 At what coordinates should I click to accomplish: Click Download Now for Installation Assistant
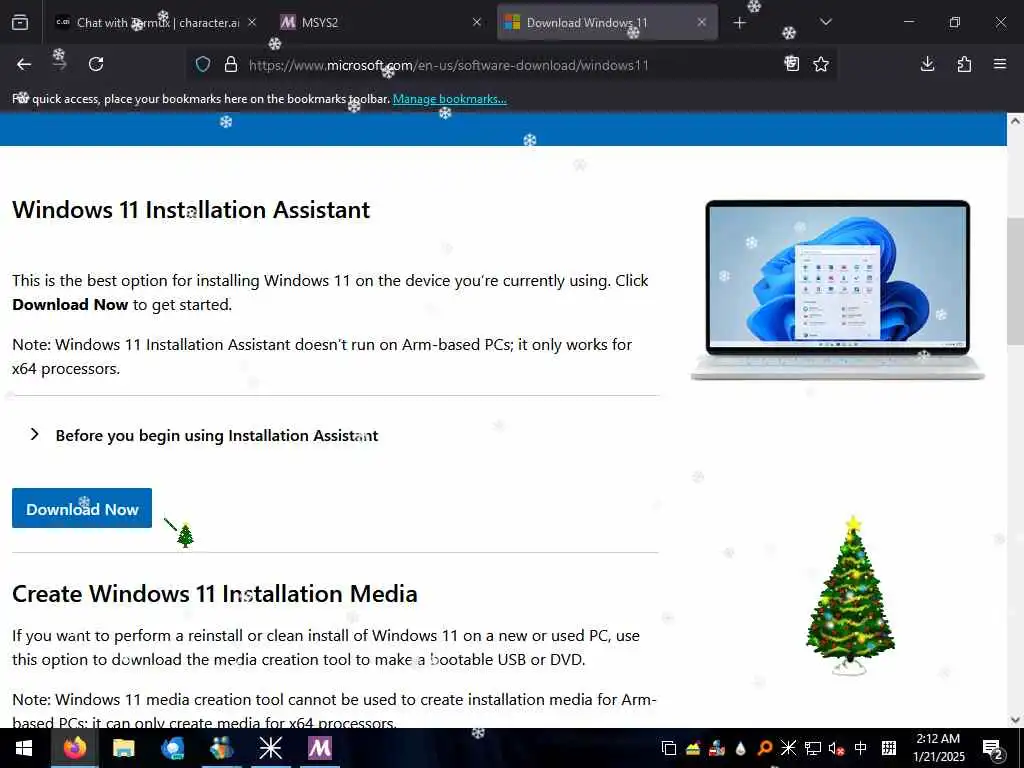point(82,508)
